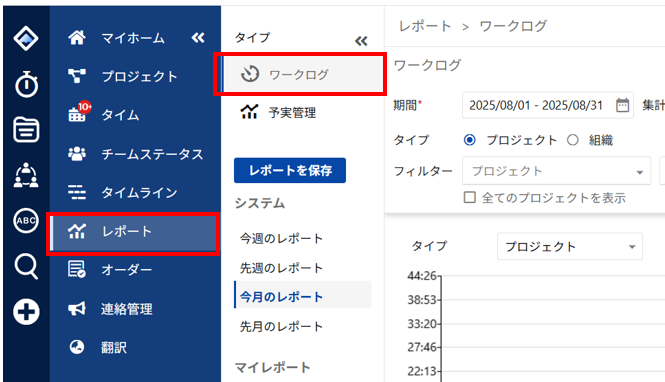Click the 期間 date range field

548,105
